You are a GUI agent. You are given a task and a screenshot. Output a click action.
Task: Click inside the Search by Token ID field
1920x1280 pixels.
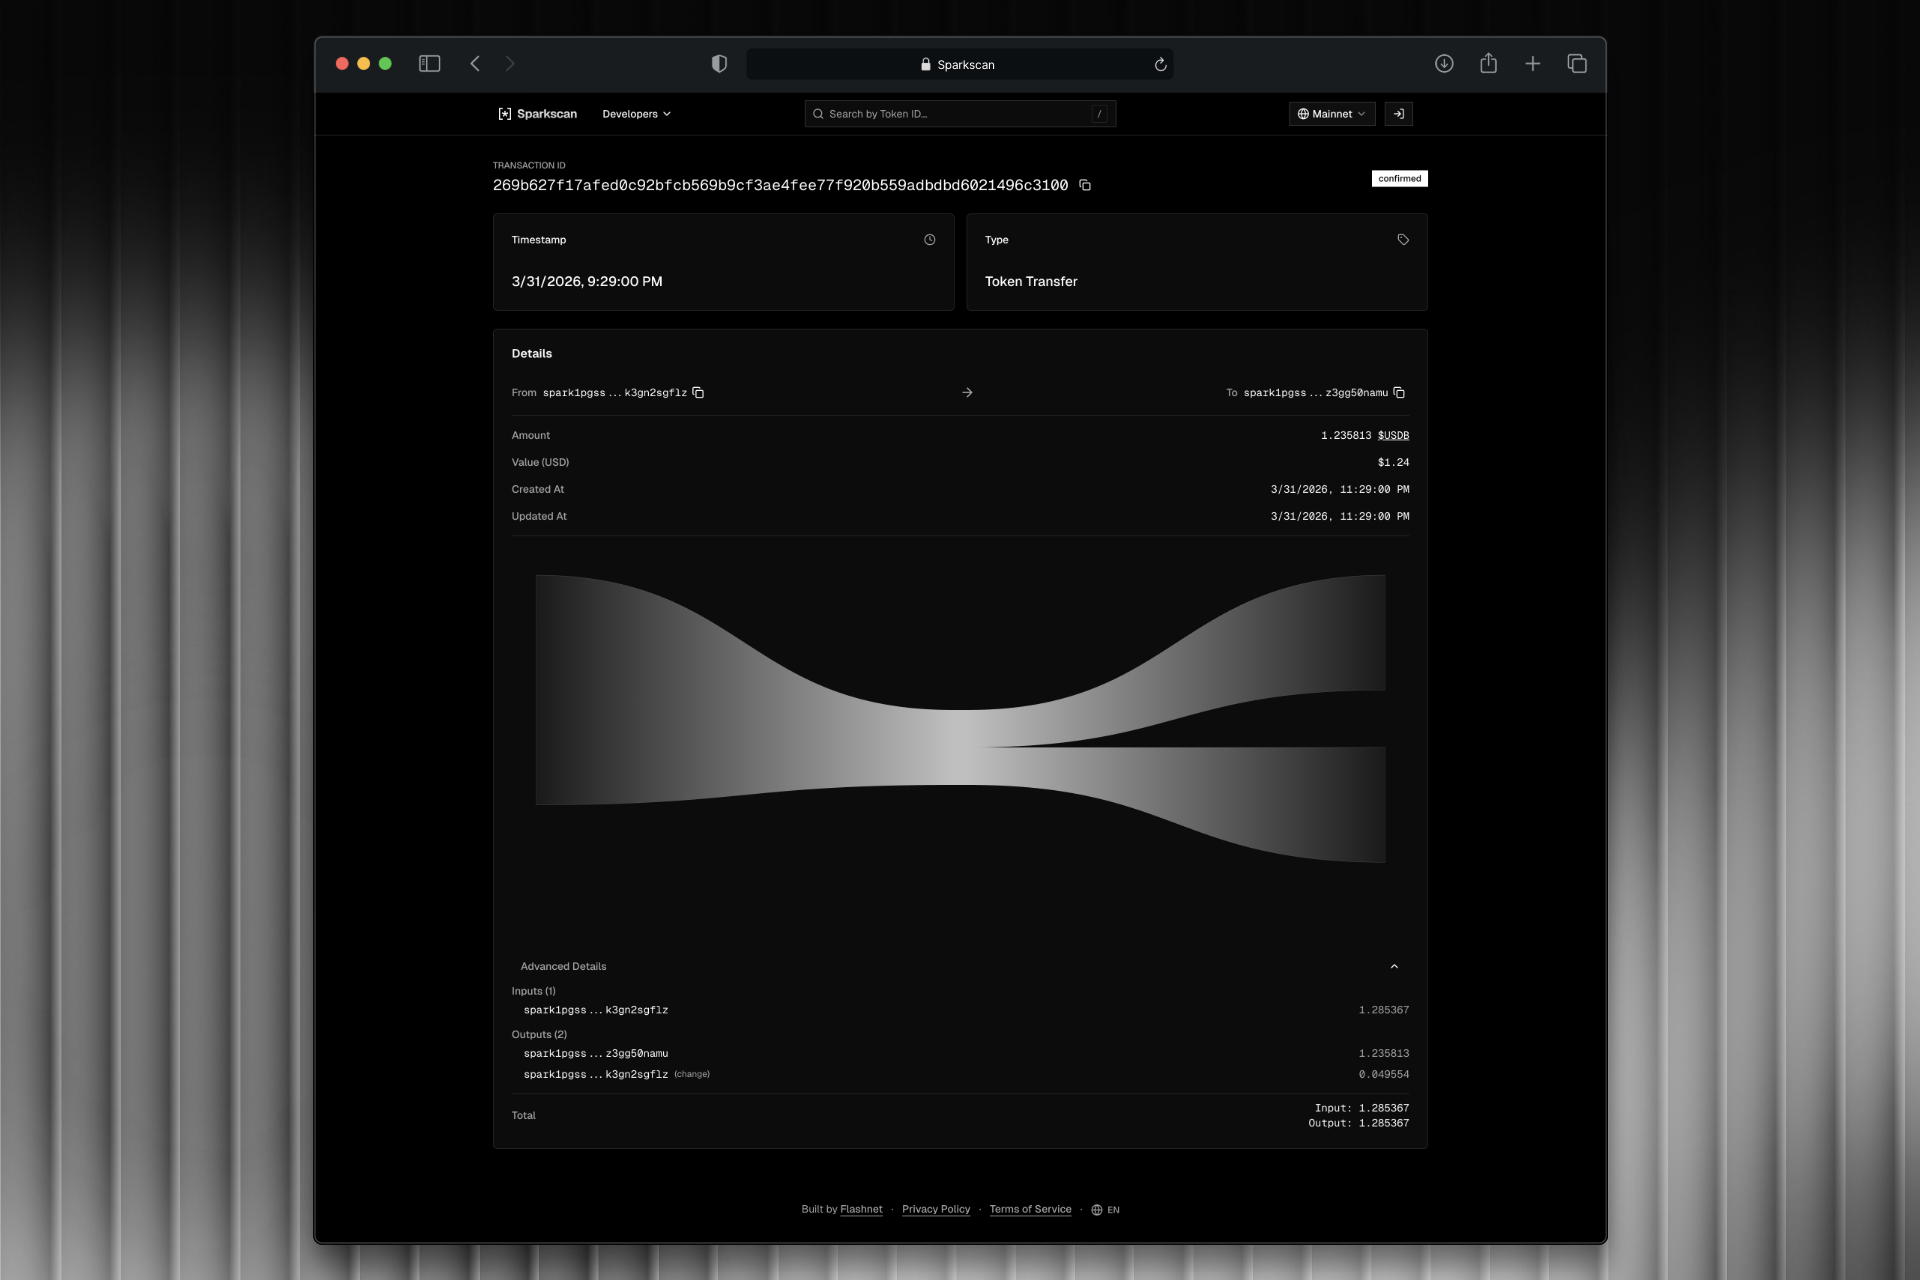tap(950, 113)
